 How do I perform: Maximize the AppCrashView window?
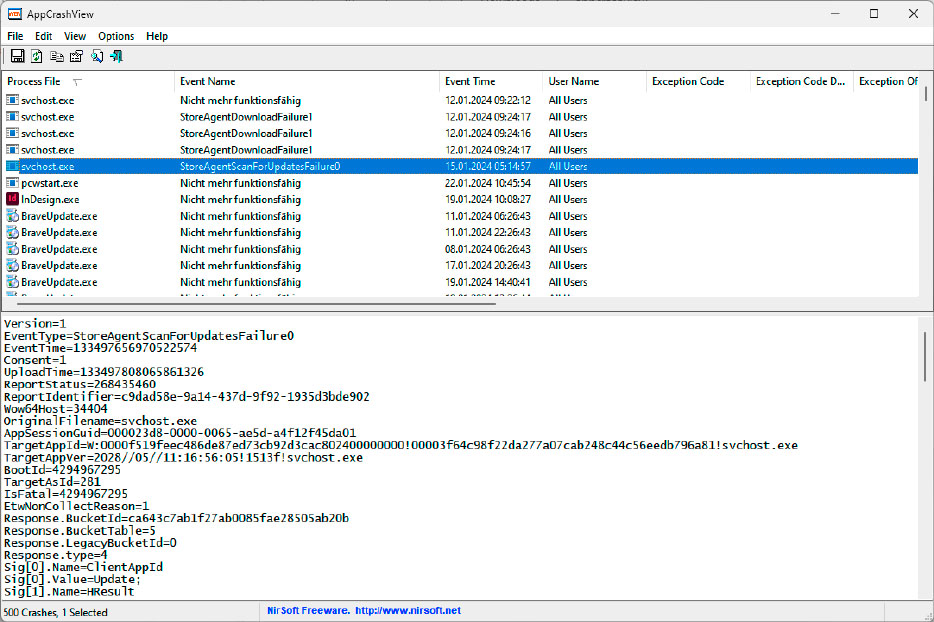click(874, 14)
